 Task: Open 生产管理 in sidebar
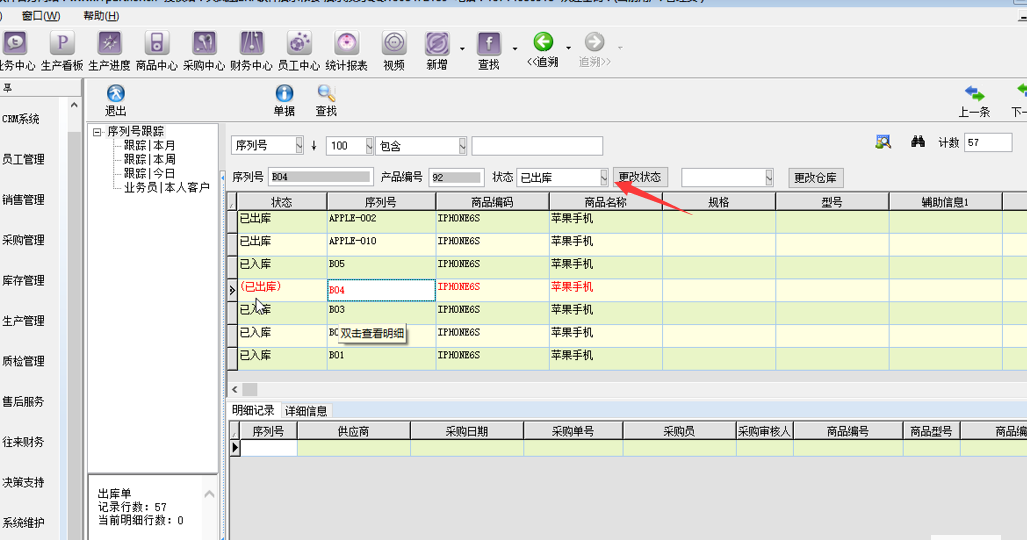[x=23, y=320]
